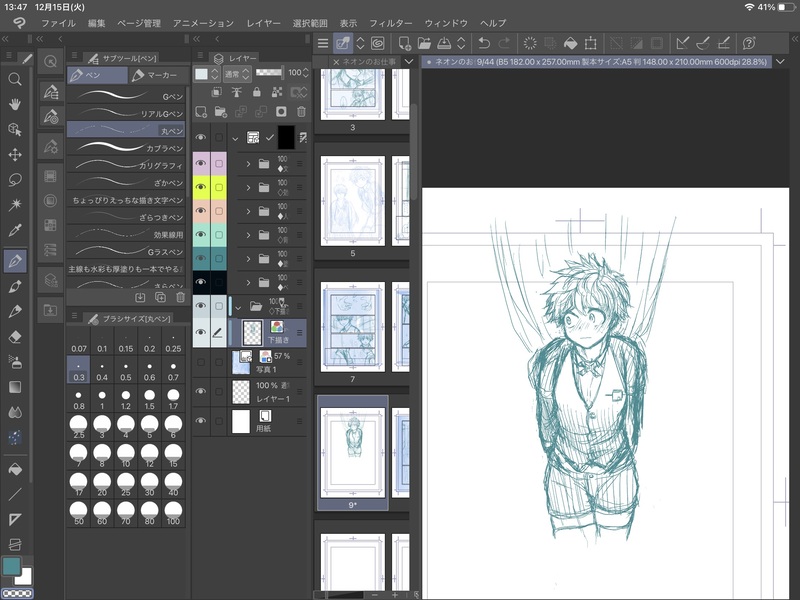Click the Fill bucket tool
800x600 pixels.
pyautogui.click(x=15, y=468)
